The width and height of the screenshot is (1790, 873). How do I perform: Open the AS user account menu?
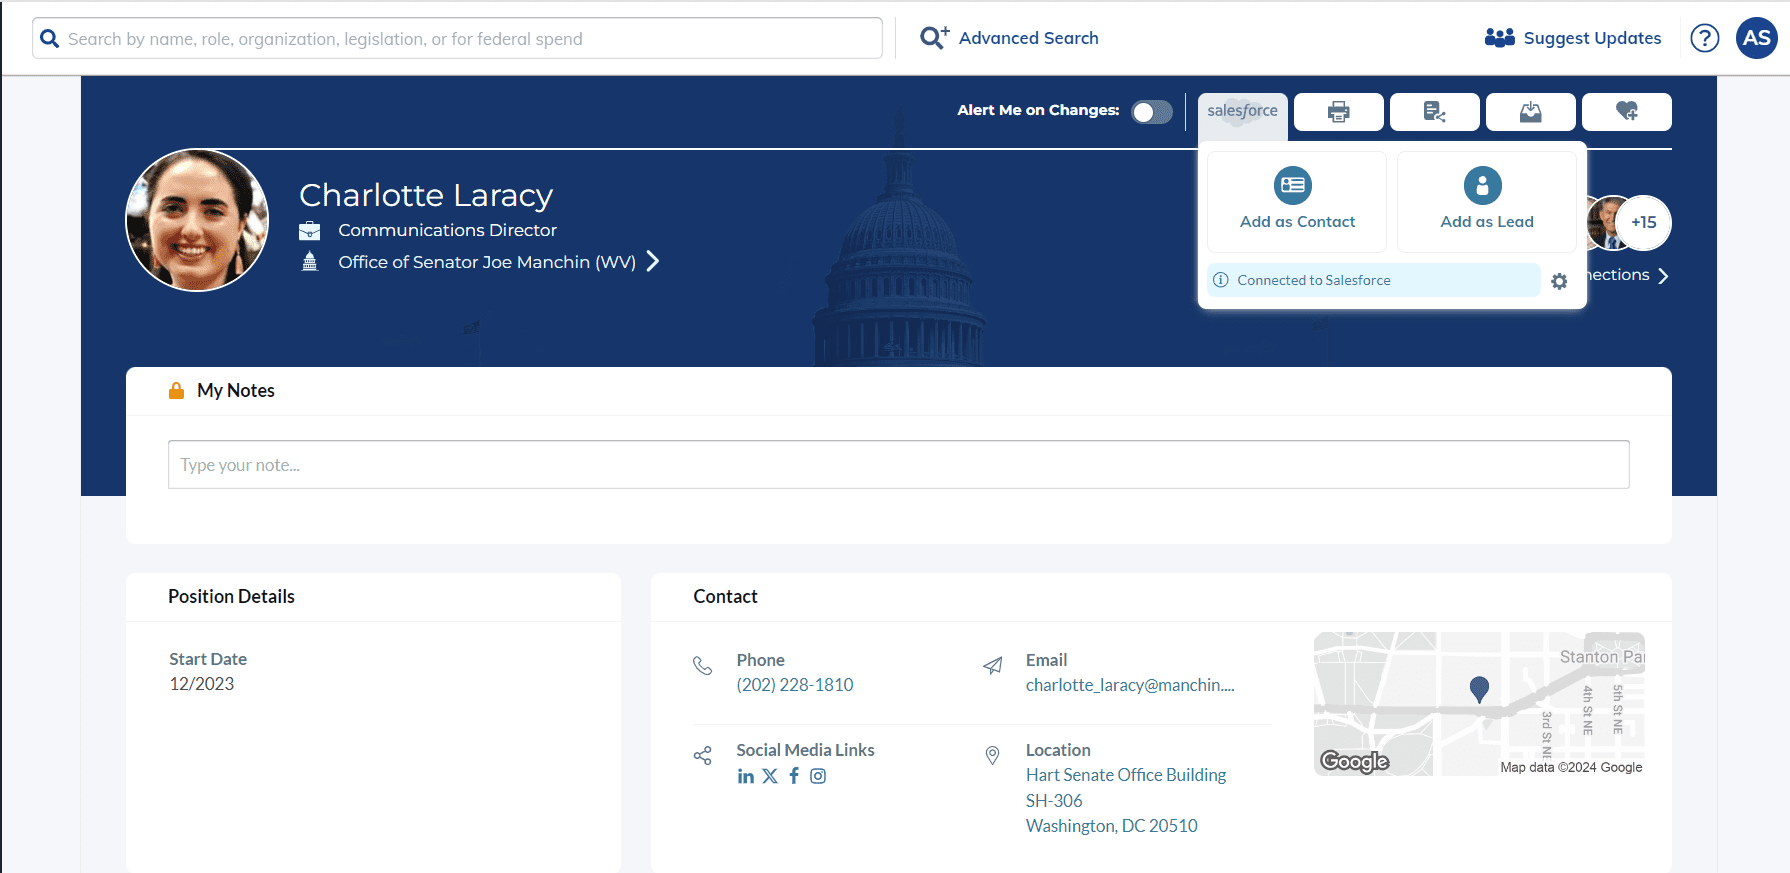pyautogui.click(x=1756, y=39)
